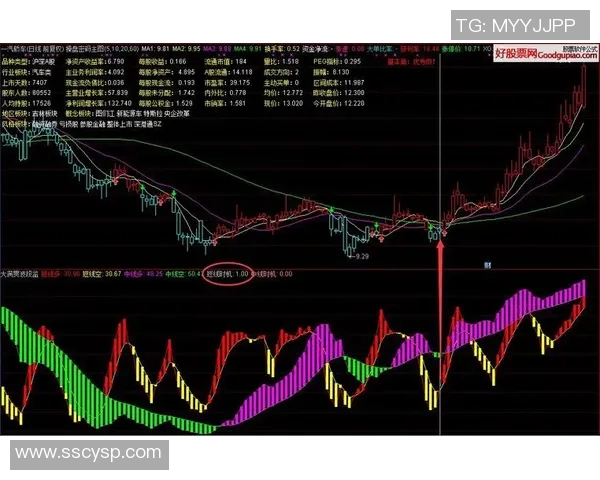Viewport: 600px width, 480px height.
Task: Click the 股东人数: 80552 field
Action: click(26, 93)
